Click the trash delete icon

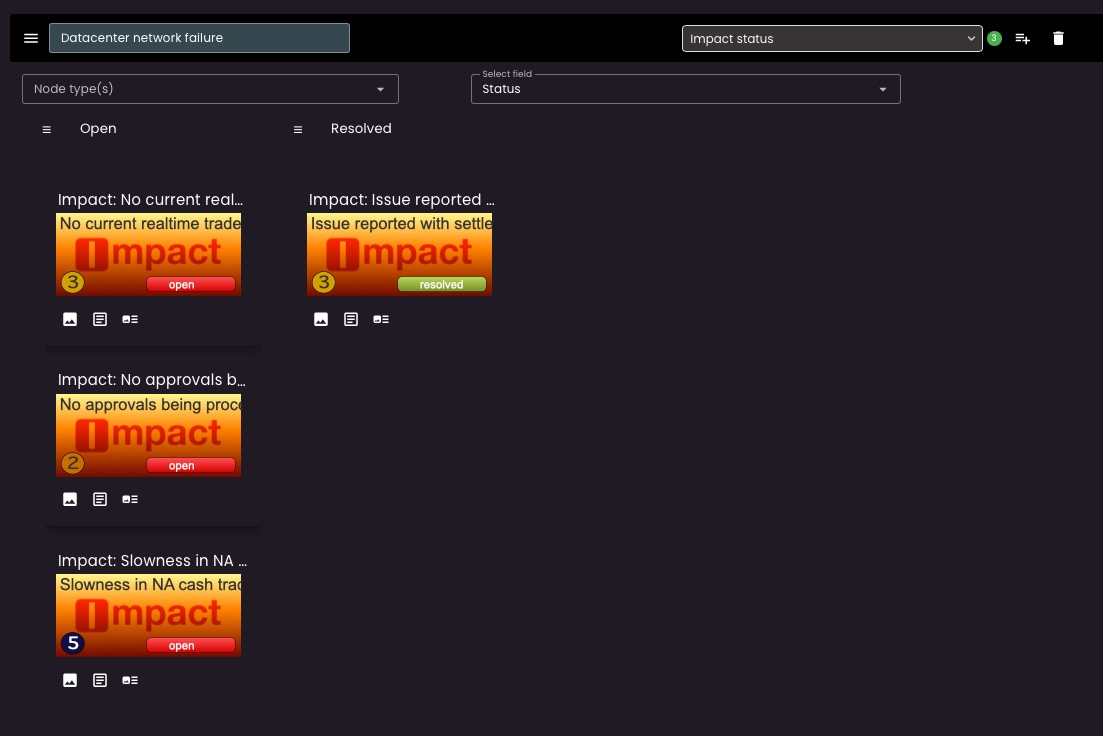[1058, 38]
